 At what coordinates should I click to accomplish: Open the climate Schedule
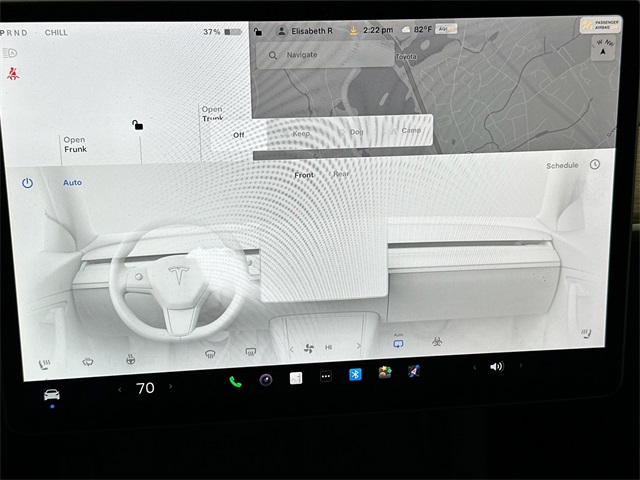tap(562, 165)
